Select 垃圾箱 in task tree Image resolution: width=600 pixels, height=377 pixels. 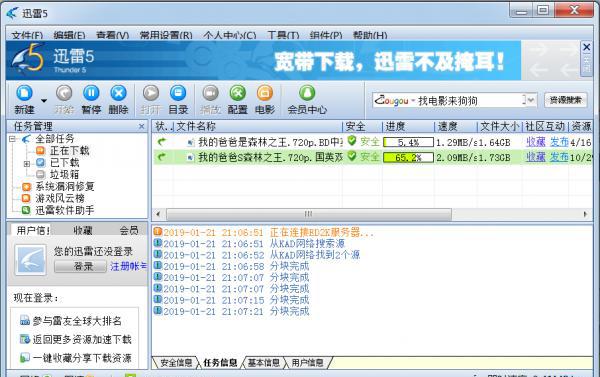click(x=64, y=175)
